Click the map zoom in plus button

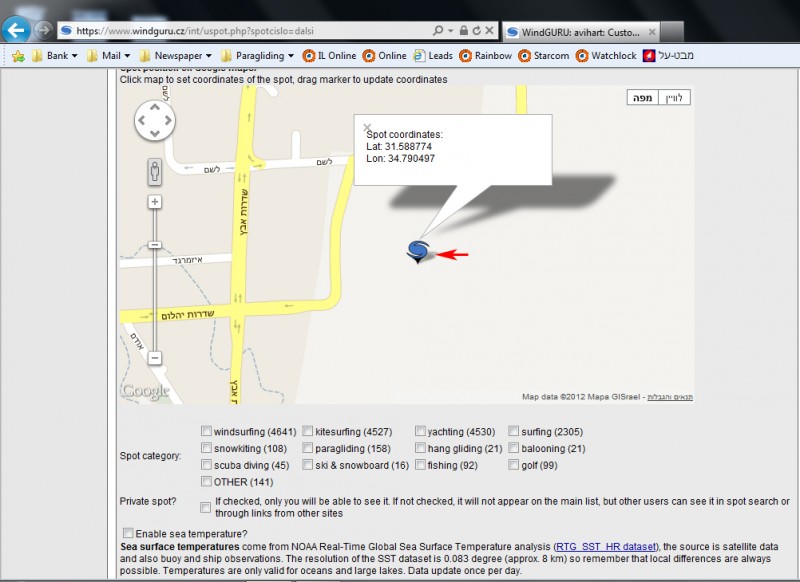pos(155,202)
